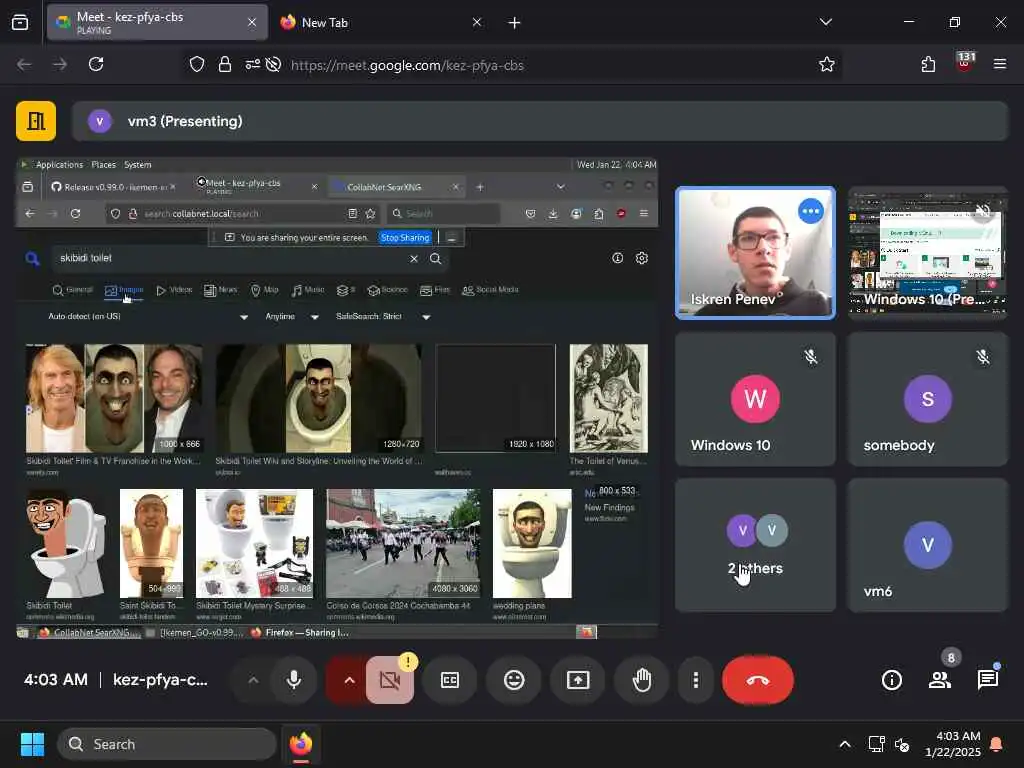Select Images tab in shared SearXNG
The width and height of the screenshot is (1024, 768).
[x=124, y=290]
